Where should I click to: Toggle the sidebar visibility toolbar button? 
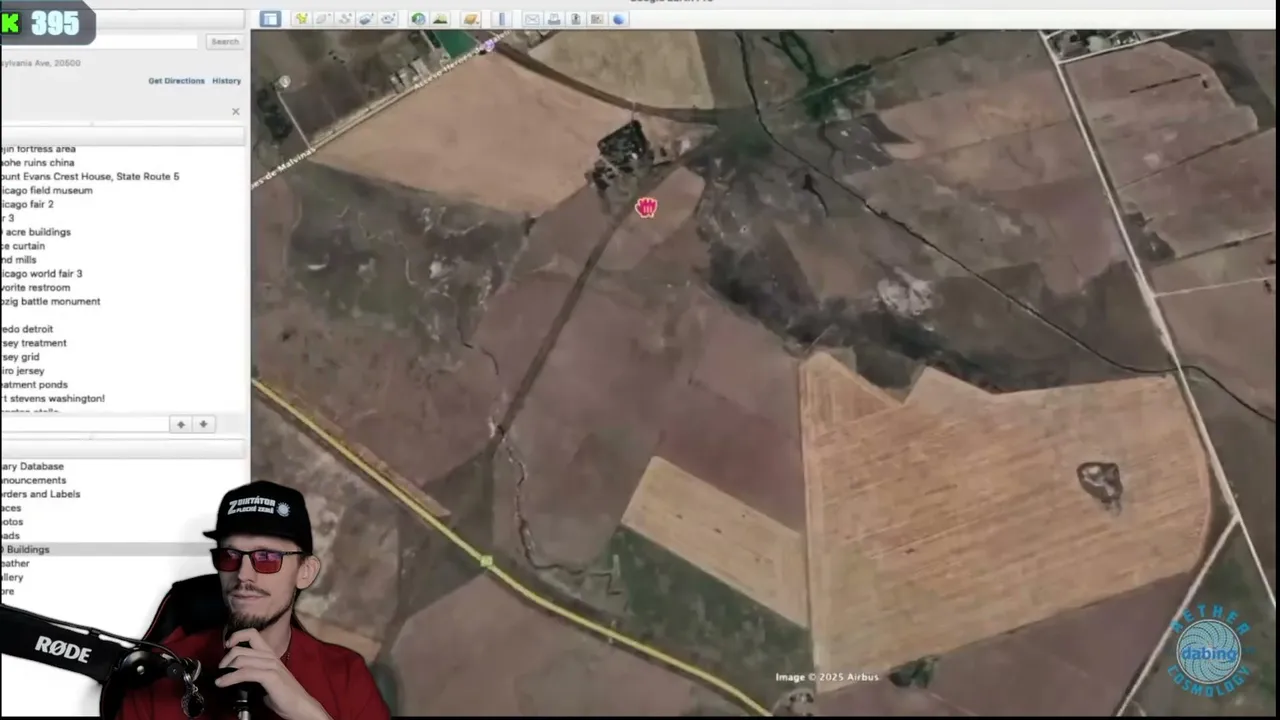click(x=270, y=19)
